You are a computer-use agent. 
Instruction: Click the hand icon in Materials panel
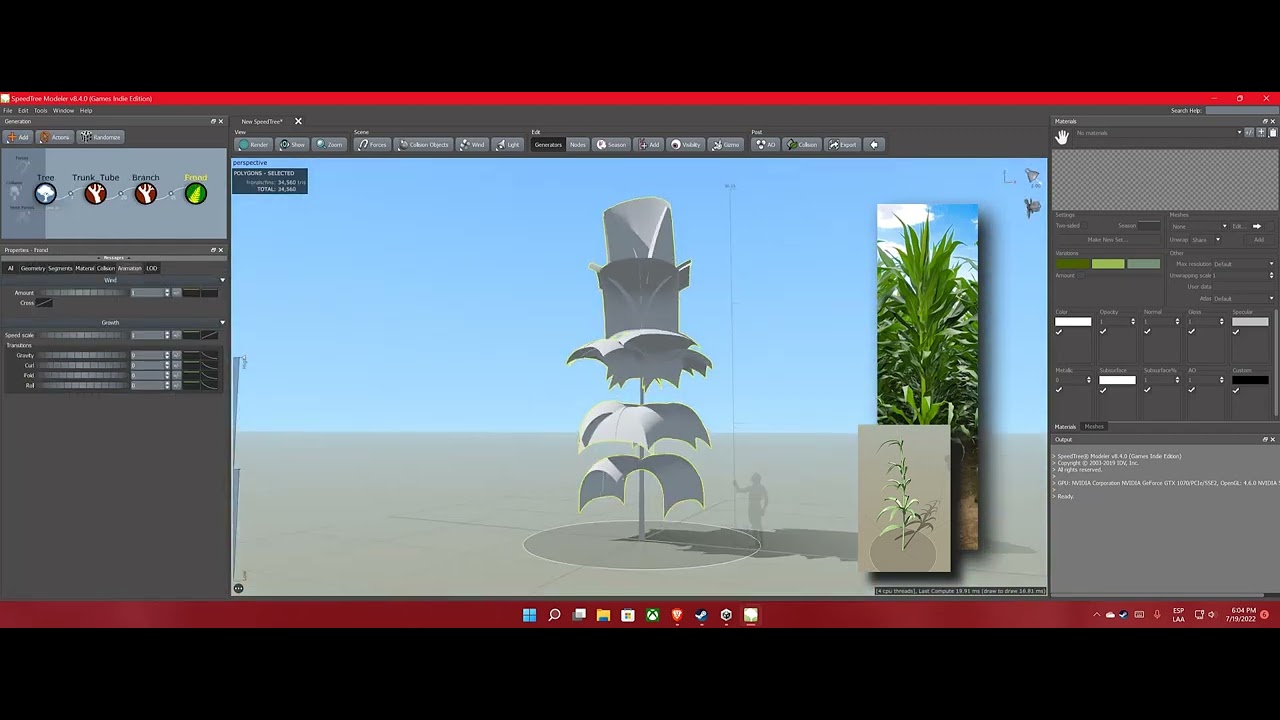(1062, 138)
